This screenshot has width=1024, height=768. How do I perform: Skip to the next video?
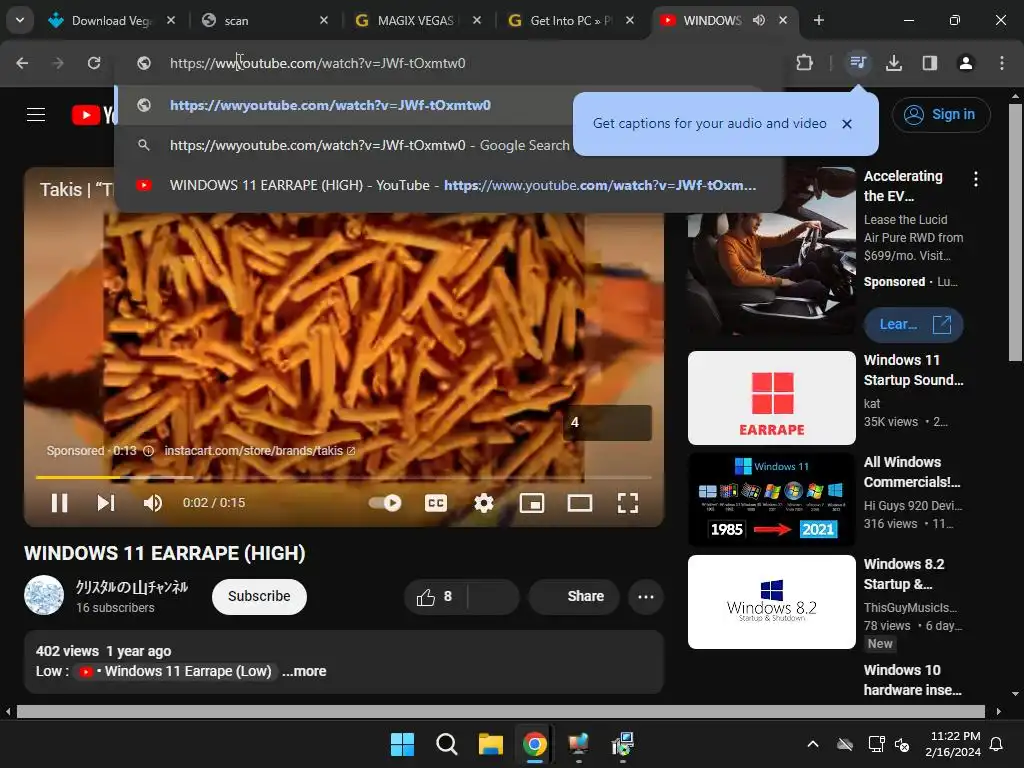click(106, 503)
